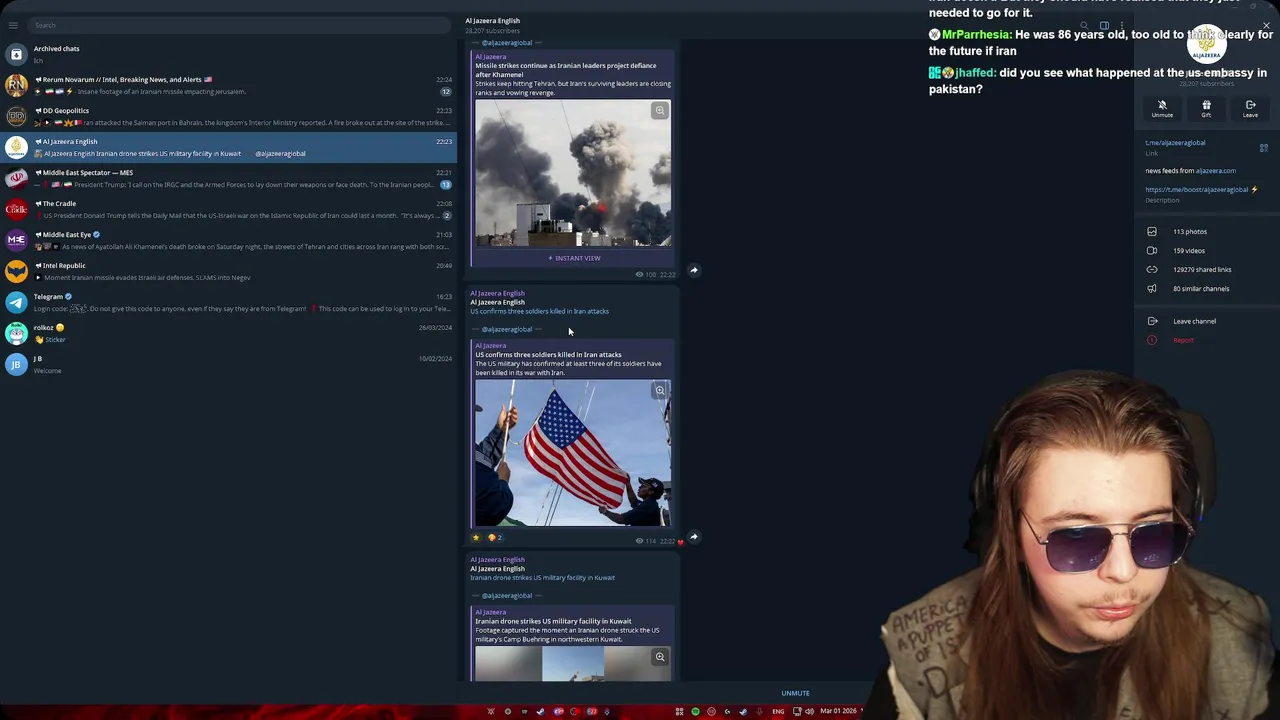Open the hamburger main menu
The height and width of the screenshot is (720, 1280).
tap(13, 25)
